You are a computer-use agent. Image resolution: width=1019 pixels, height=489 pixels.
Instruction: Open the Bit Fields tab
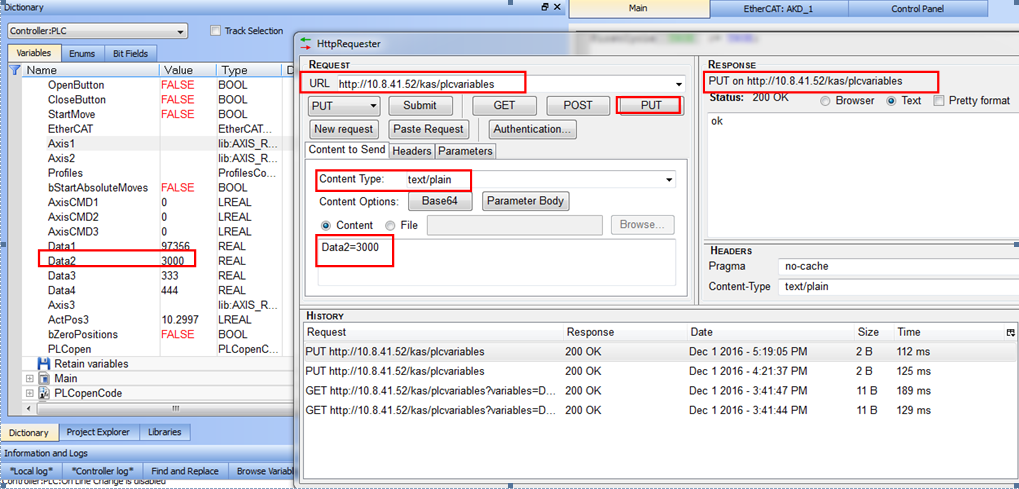[x=130, y=53]
